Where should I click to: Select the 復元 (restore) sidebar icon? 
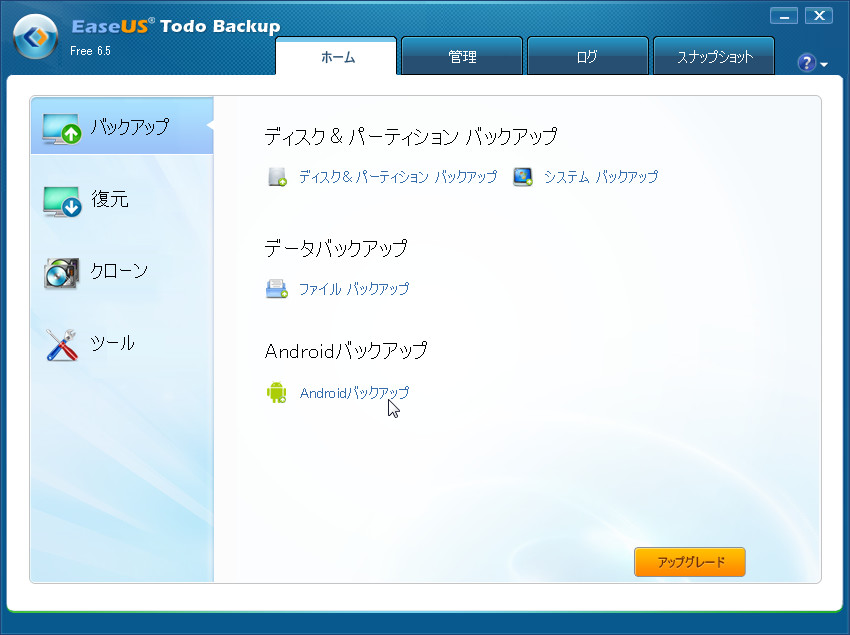tap(62, 199)
